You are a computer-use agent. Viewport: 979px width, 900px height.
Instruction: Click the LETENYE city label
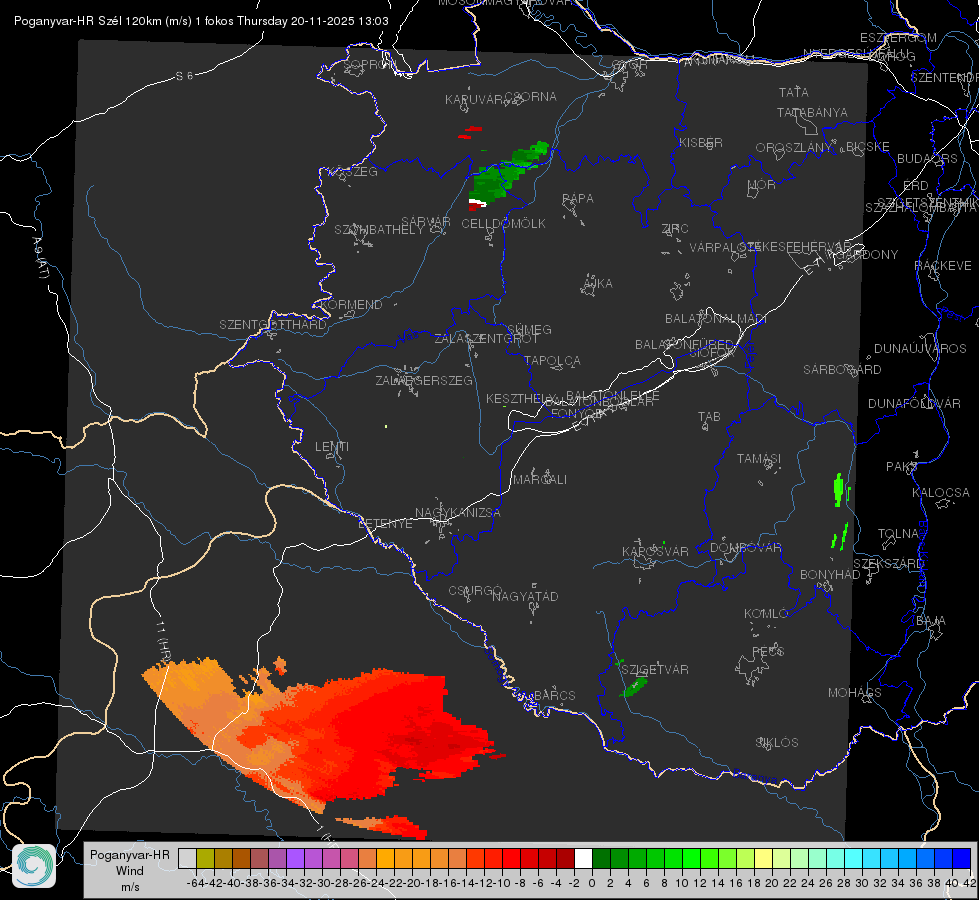385,524
